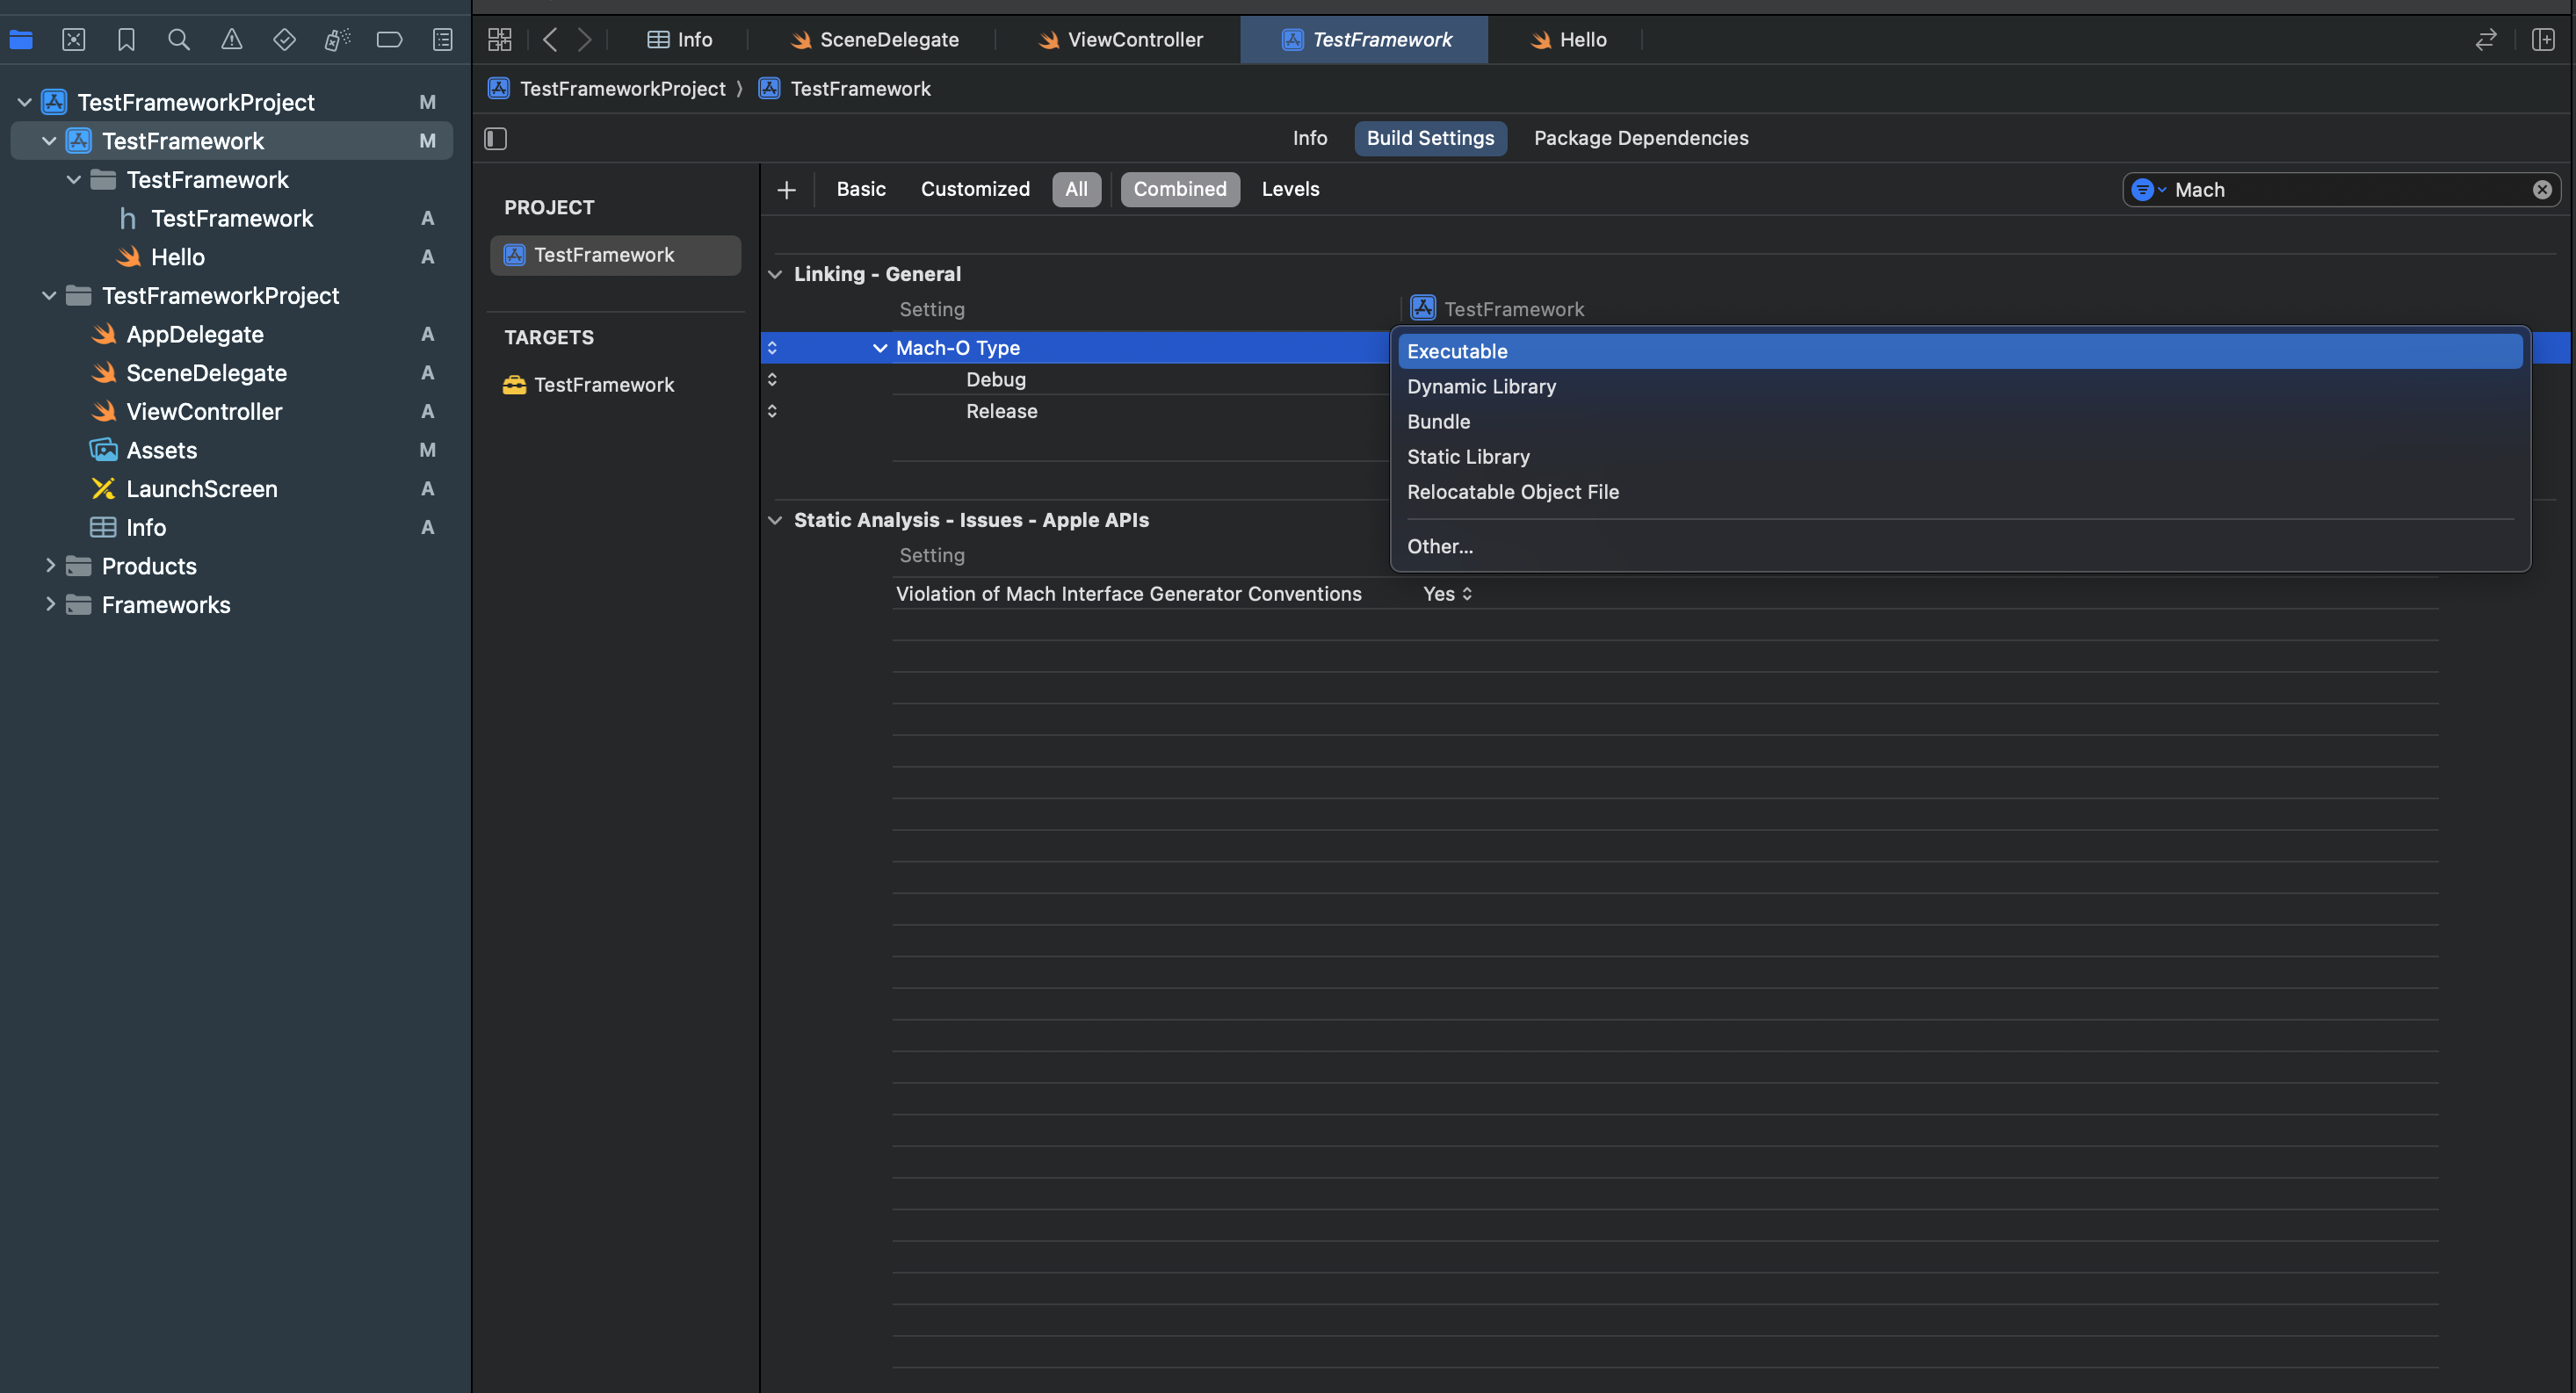Open the project Info settings tab

pos(1310,139)
